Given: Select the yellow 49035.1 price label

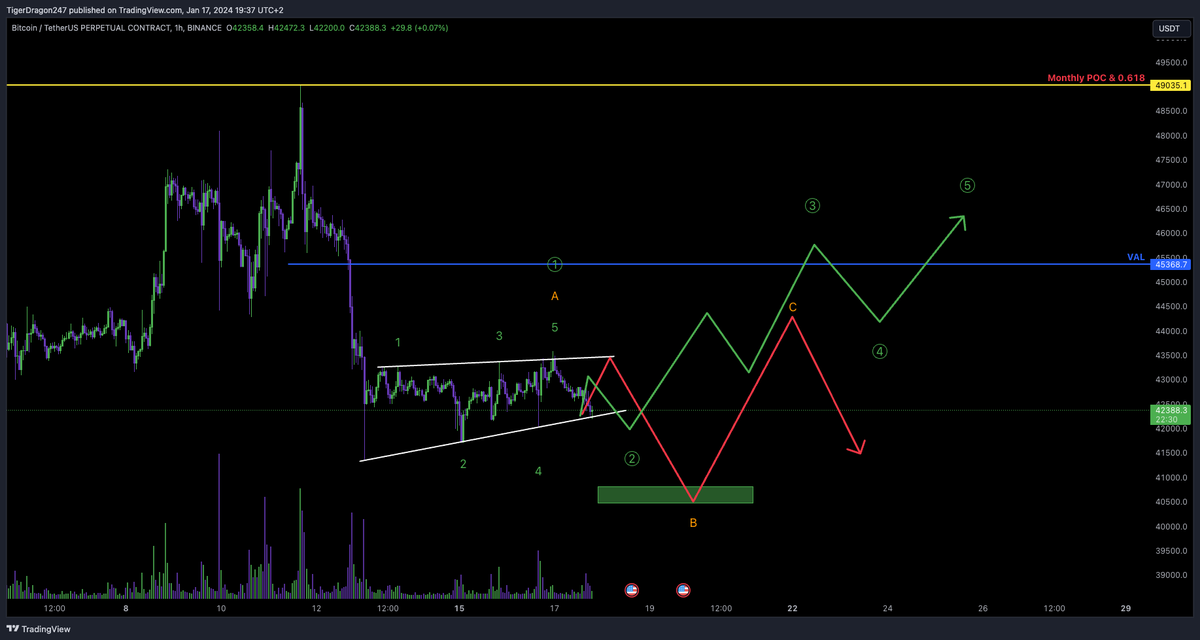Looking at the screenshot, I should pos(1172,86).
